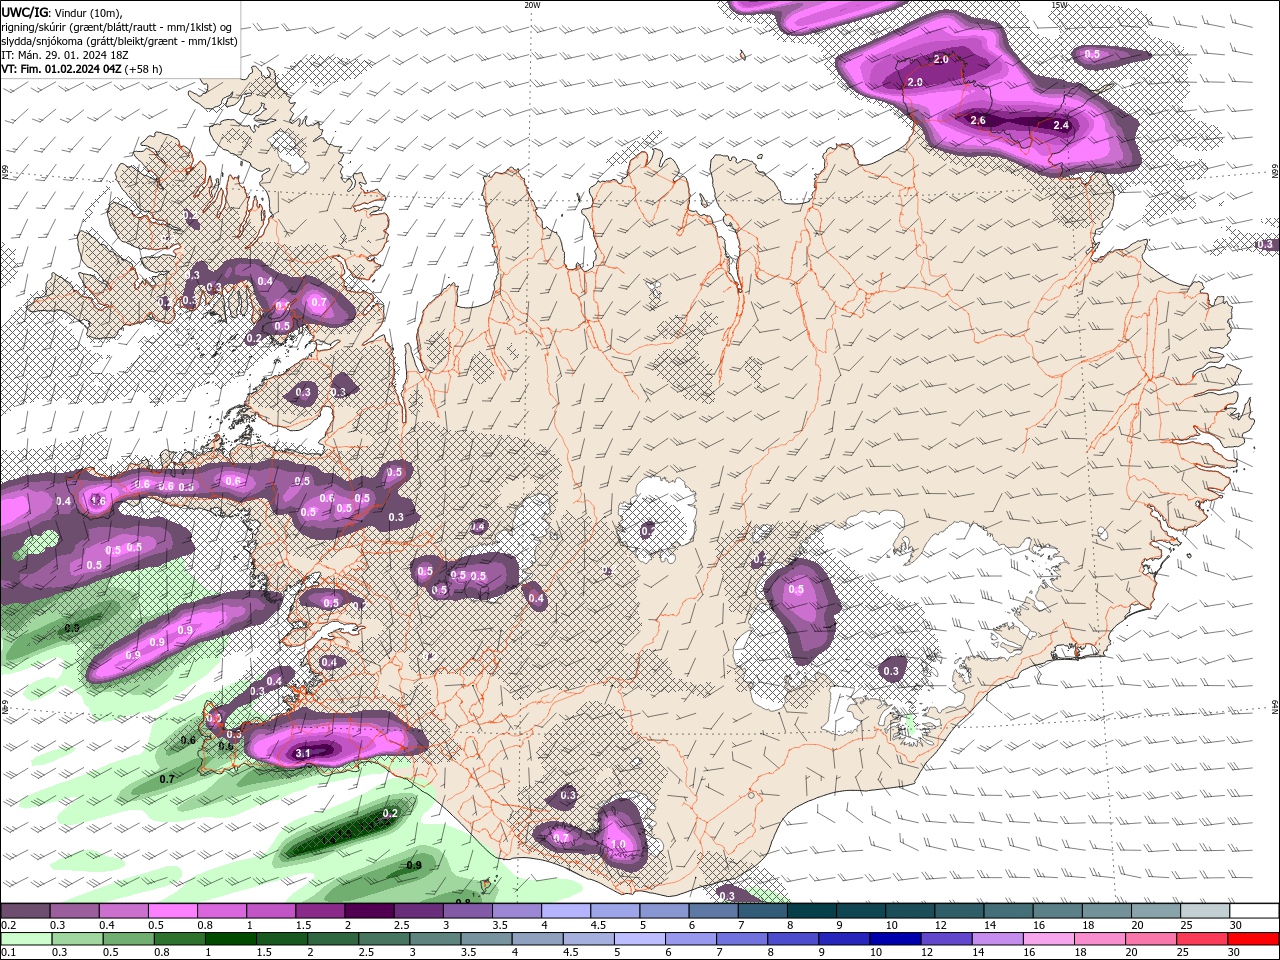Click the 2.6 precipitation value on the map
The image size is (1280, 960).
click(978, 120)
